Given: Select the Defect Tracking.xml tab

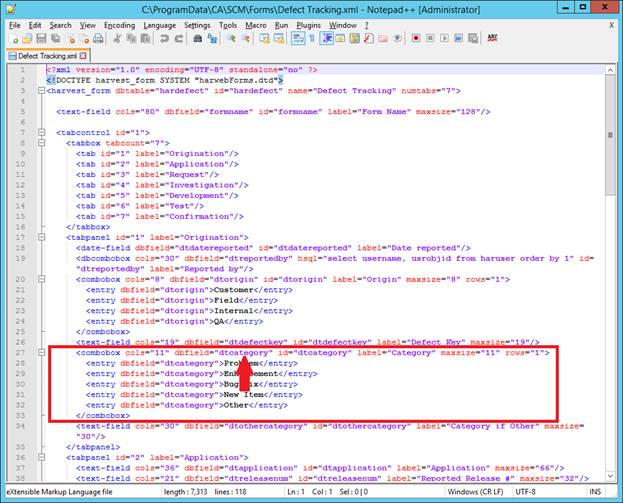Looking at the screenshot, I should (44, 55).
